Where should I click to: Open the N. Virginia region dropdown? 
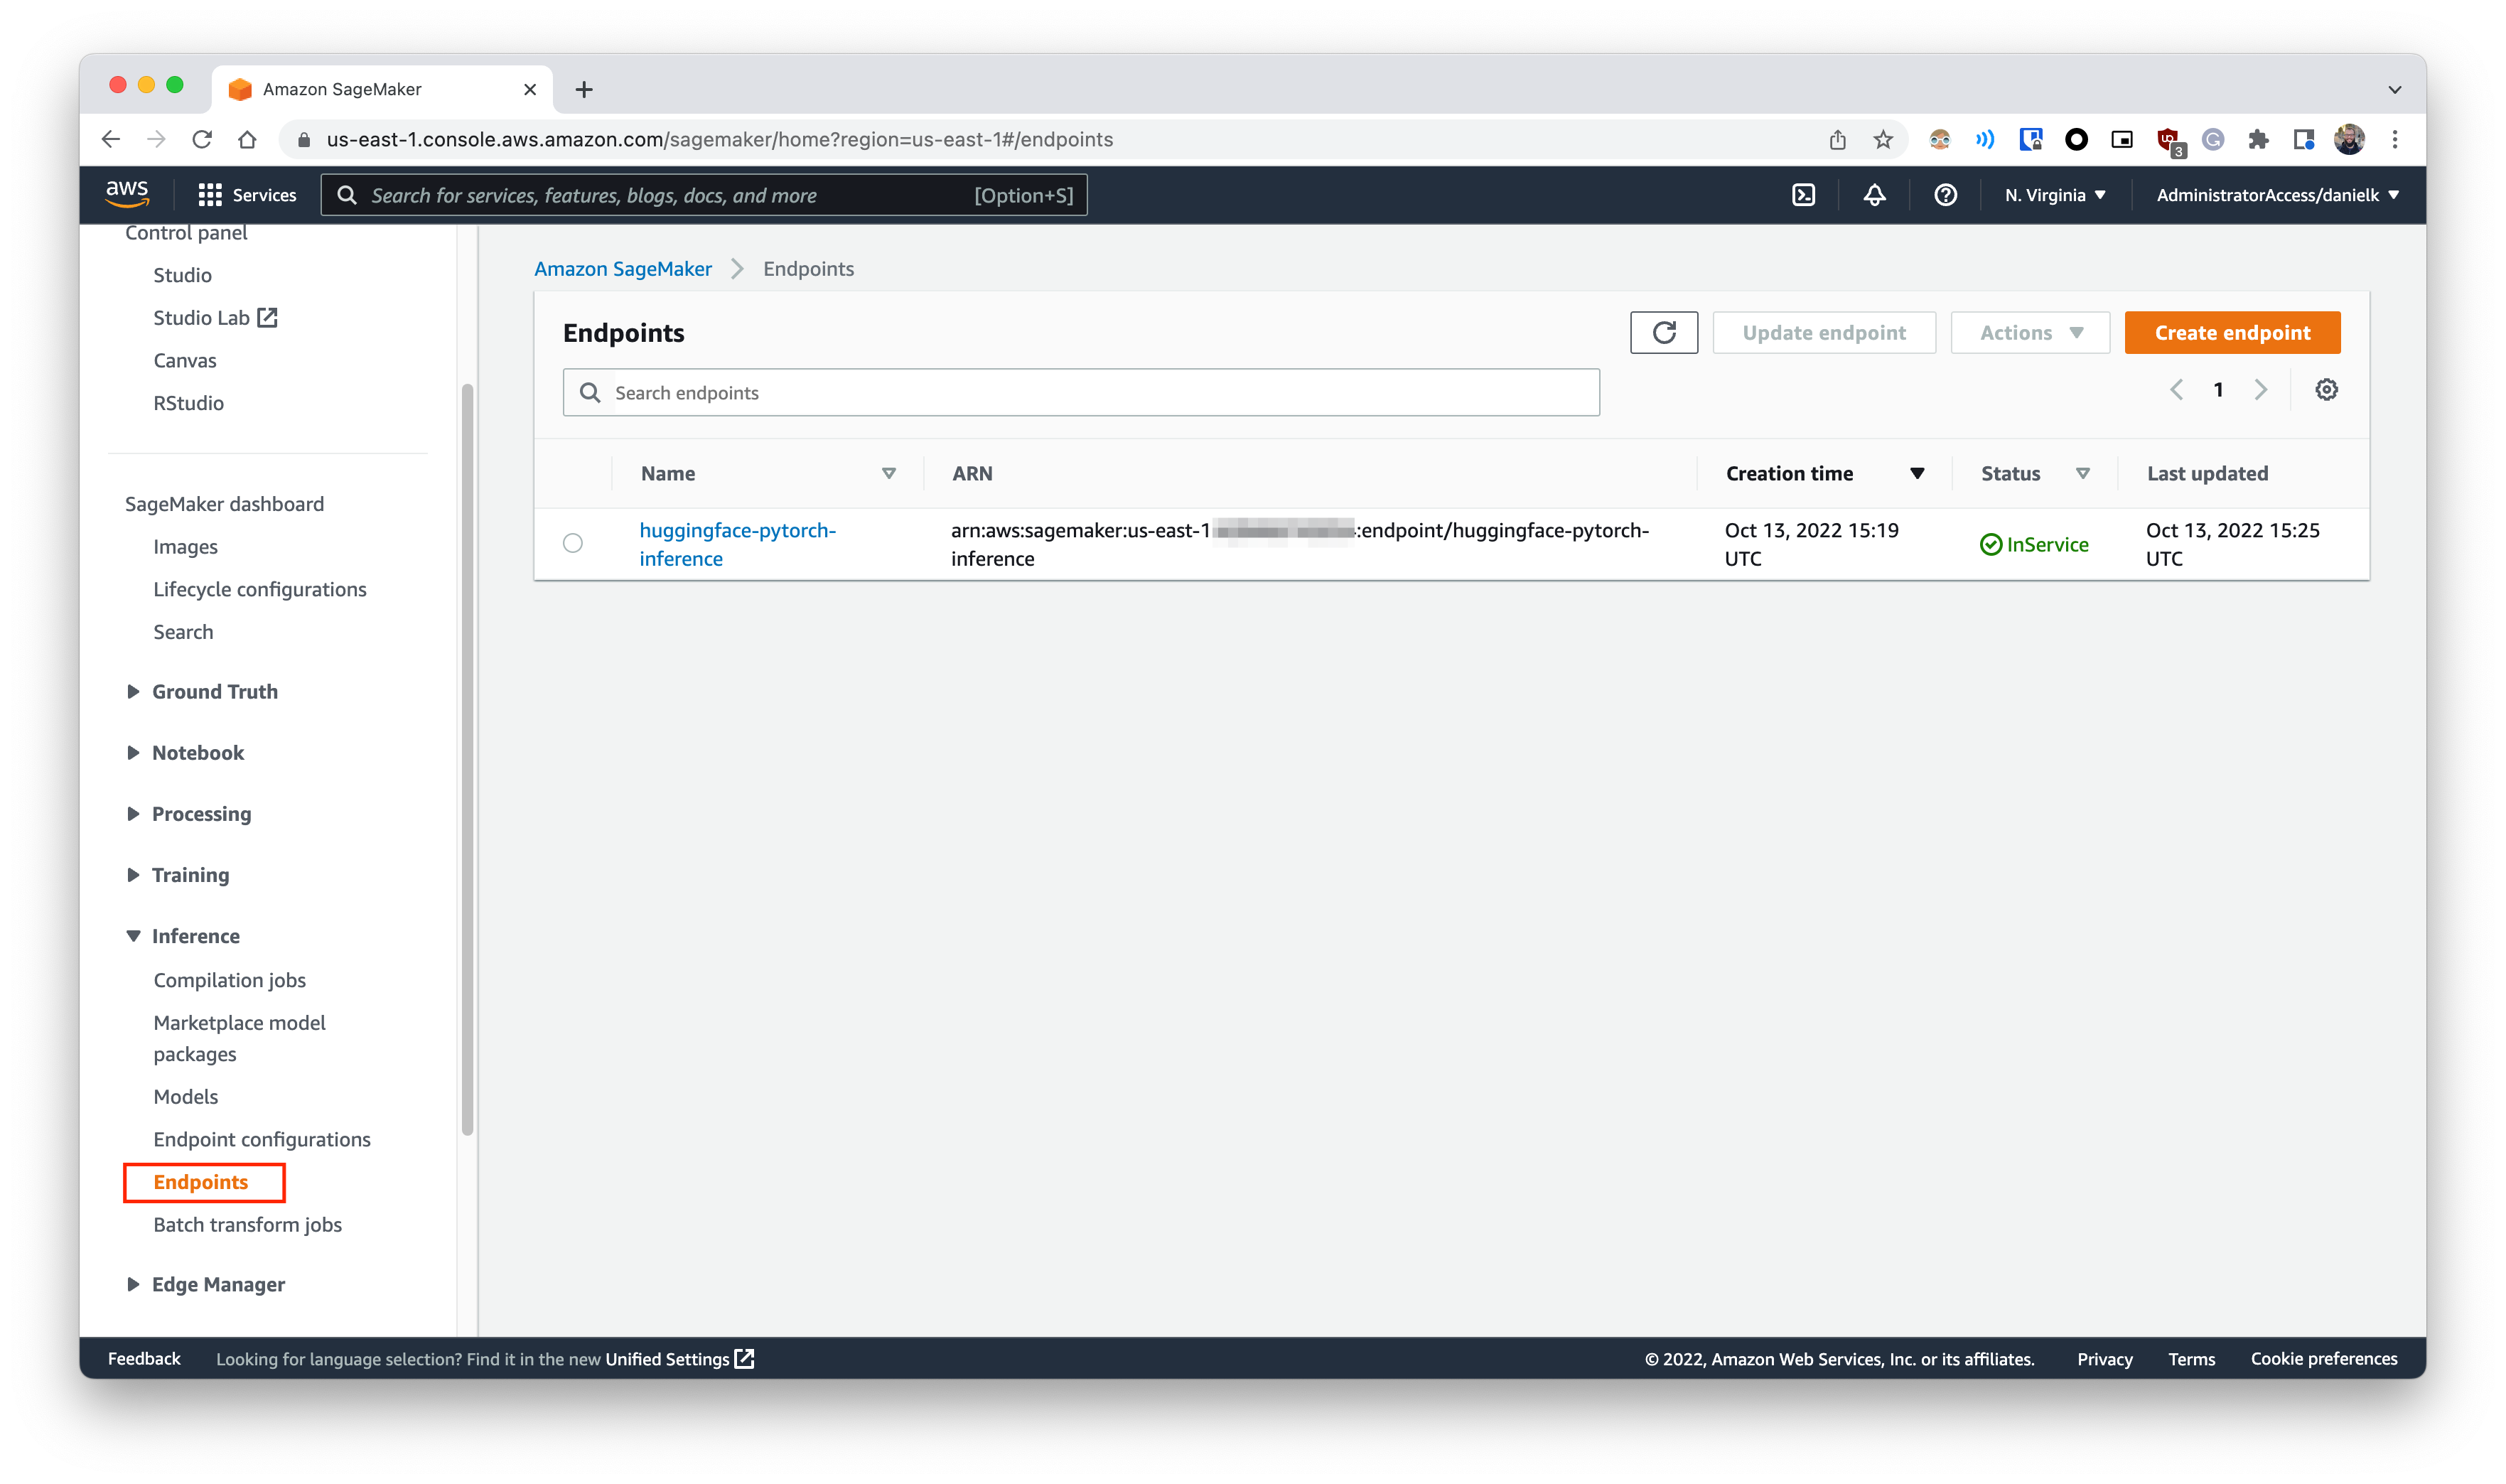pyautogui.click(x=2055, y=195)
